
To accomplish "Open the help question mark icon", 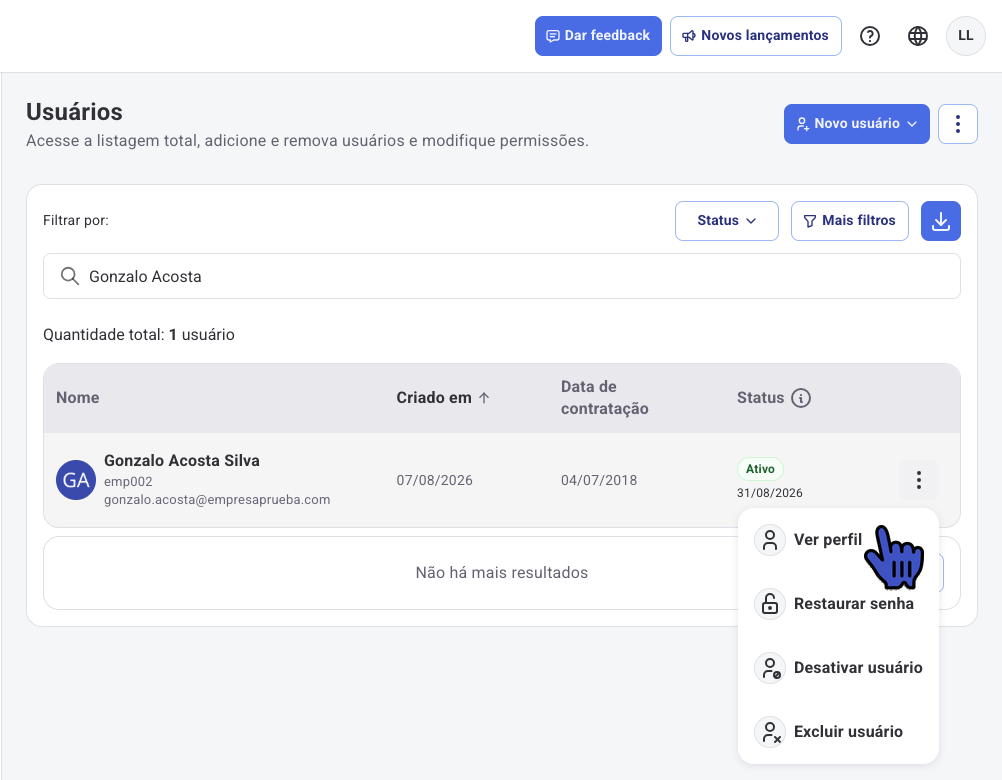I will click(x=870, y=36).
